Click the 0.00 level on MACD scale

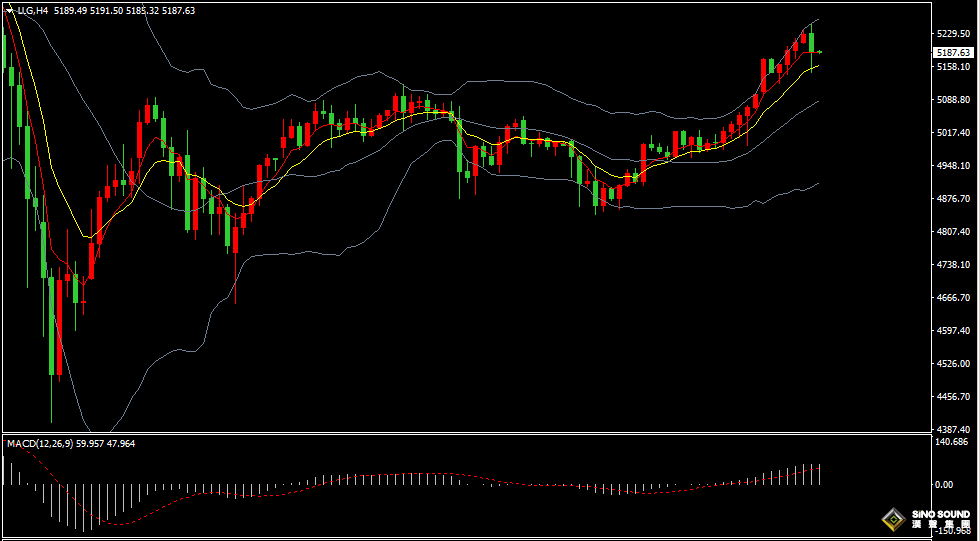(x=943, y=484)
